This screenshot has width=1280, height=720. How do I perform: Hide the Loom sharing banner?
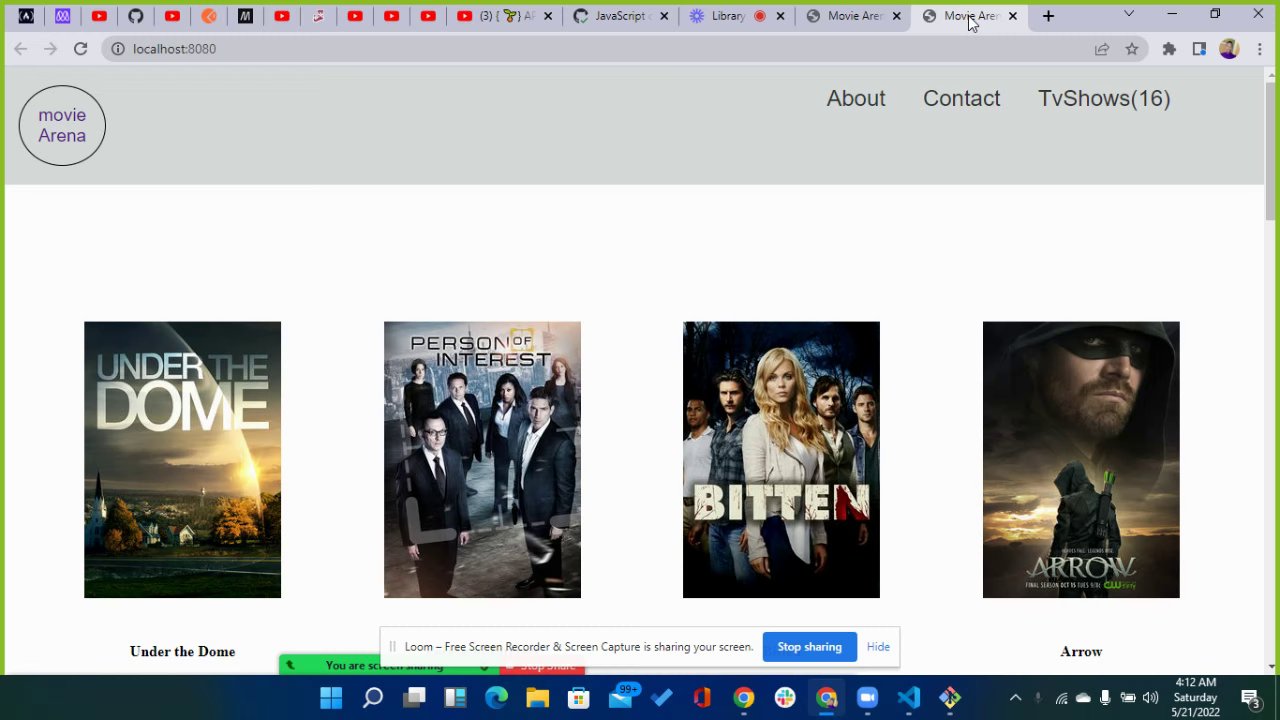click(878, 647)
